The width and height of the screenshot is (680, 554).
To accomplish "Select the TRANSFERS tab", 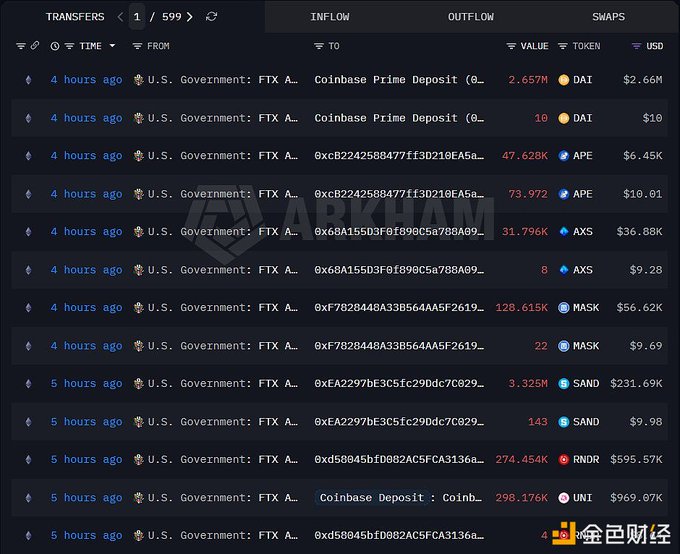I will point(75,17).
